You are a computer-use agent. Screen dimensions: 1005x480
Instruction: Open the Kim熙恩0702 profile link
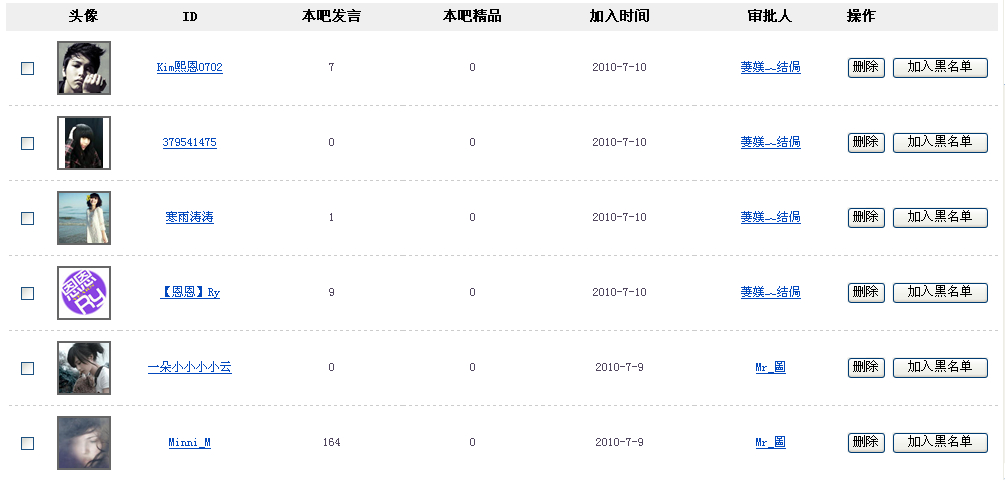point(190,68)
